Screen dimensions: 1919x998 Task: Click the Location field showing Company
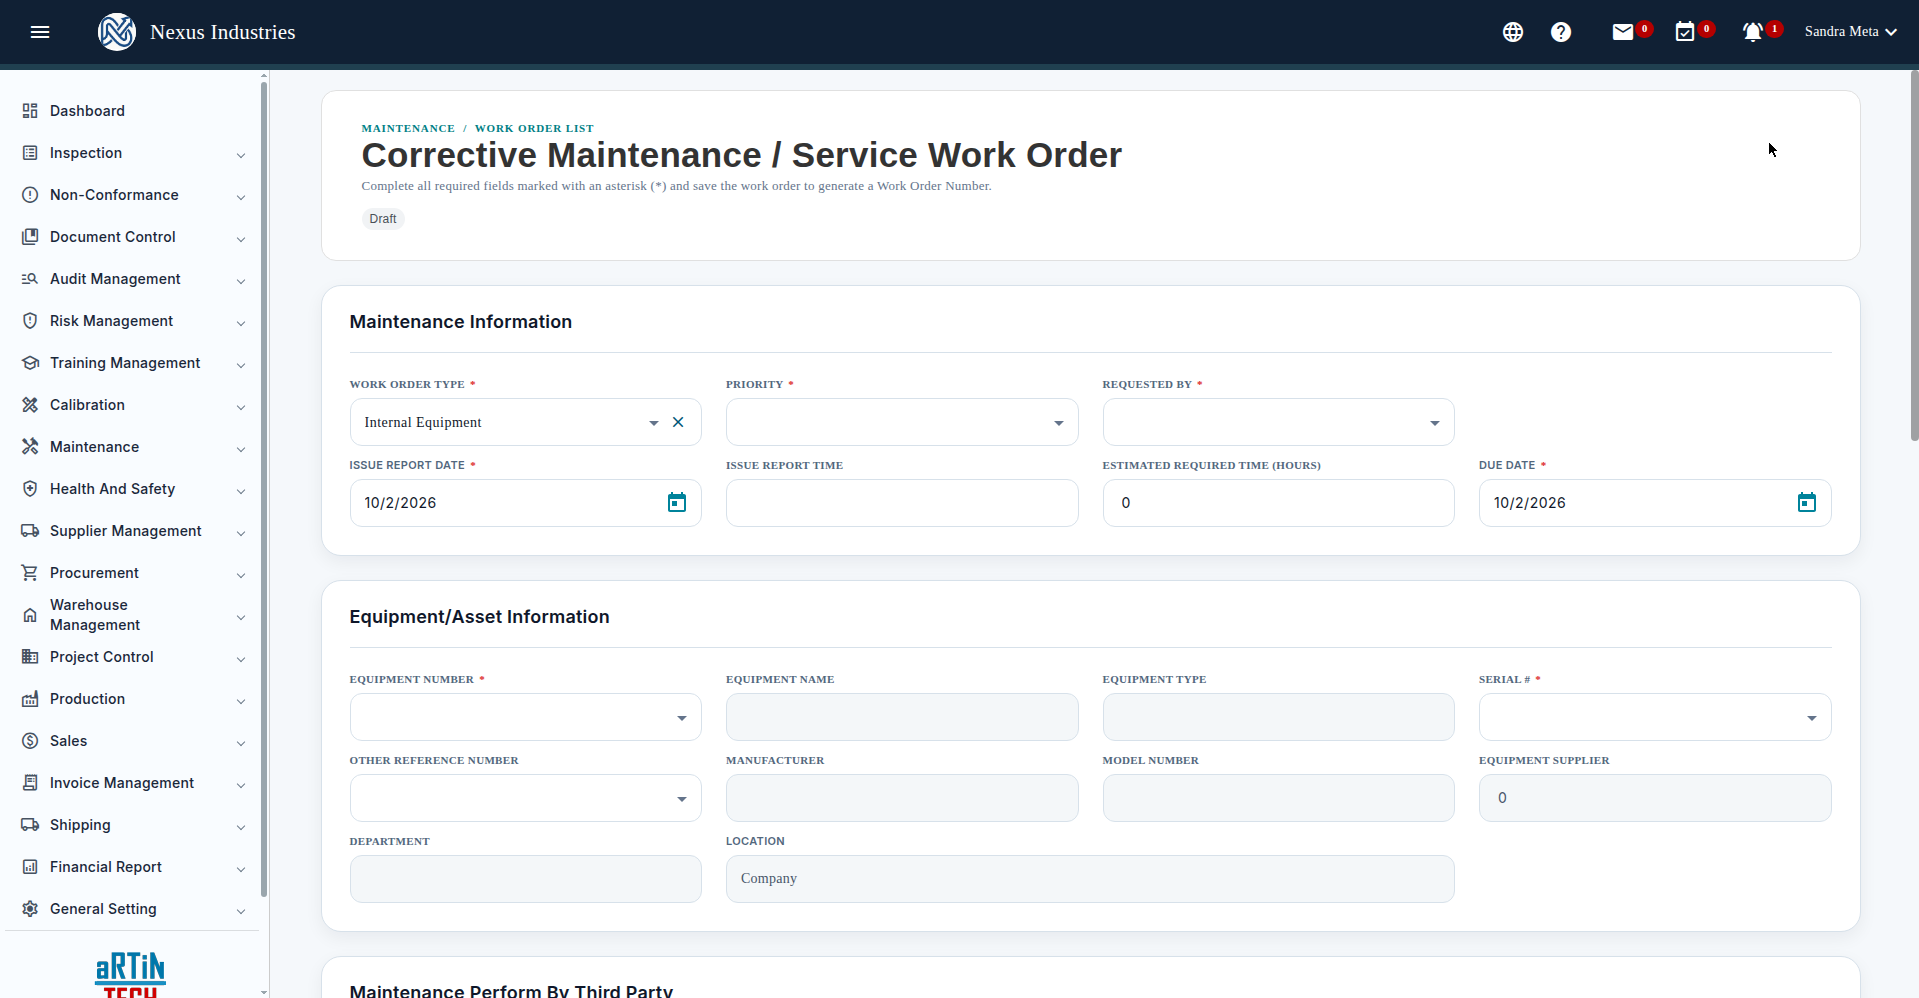point(1090,879)
